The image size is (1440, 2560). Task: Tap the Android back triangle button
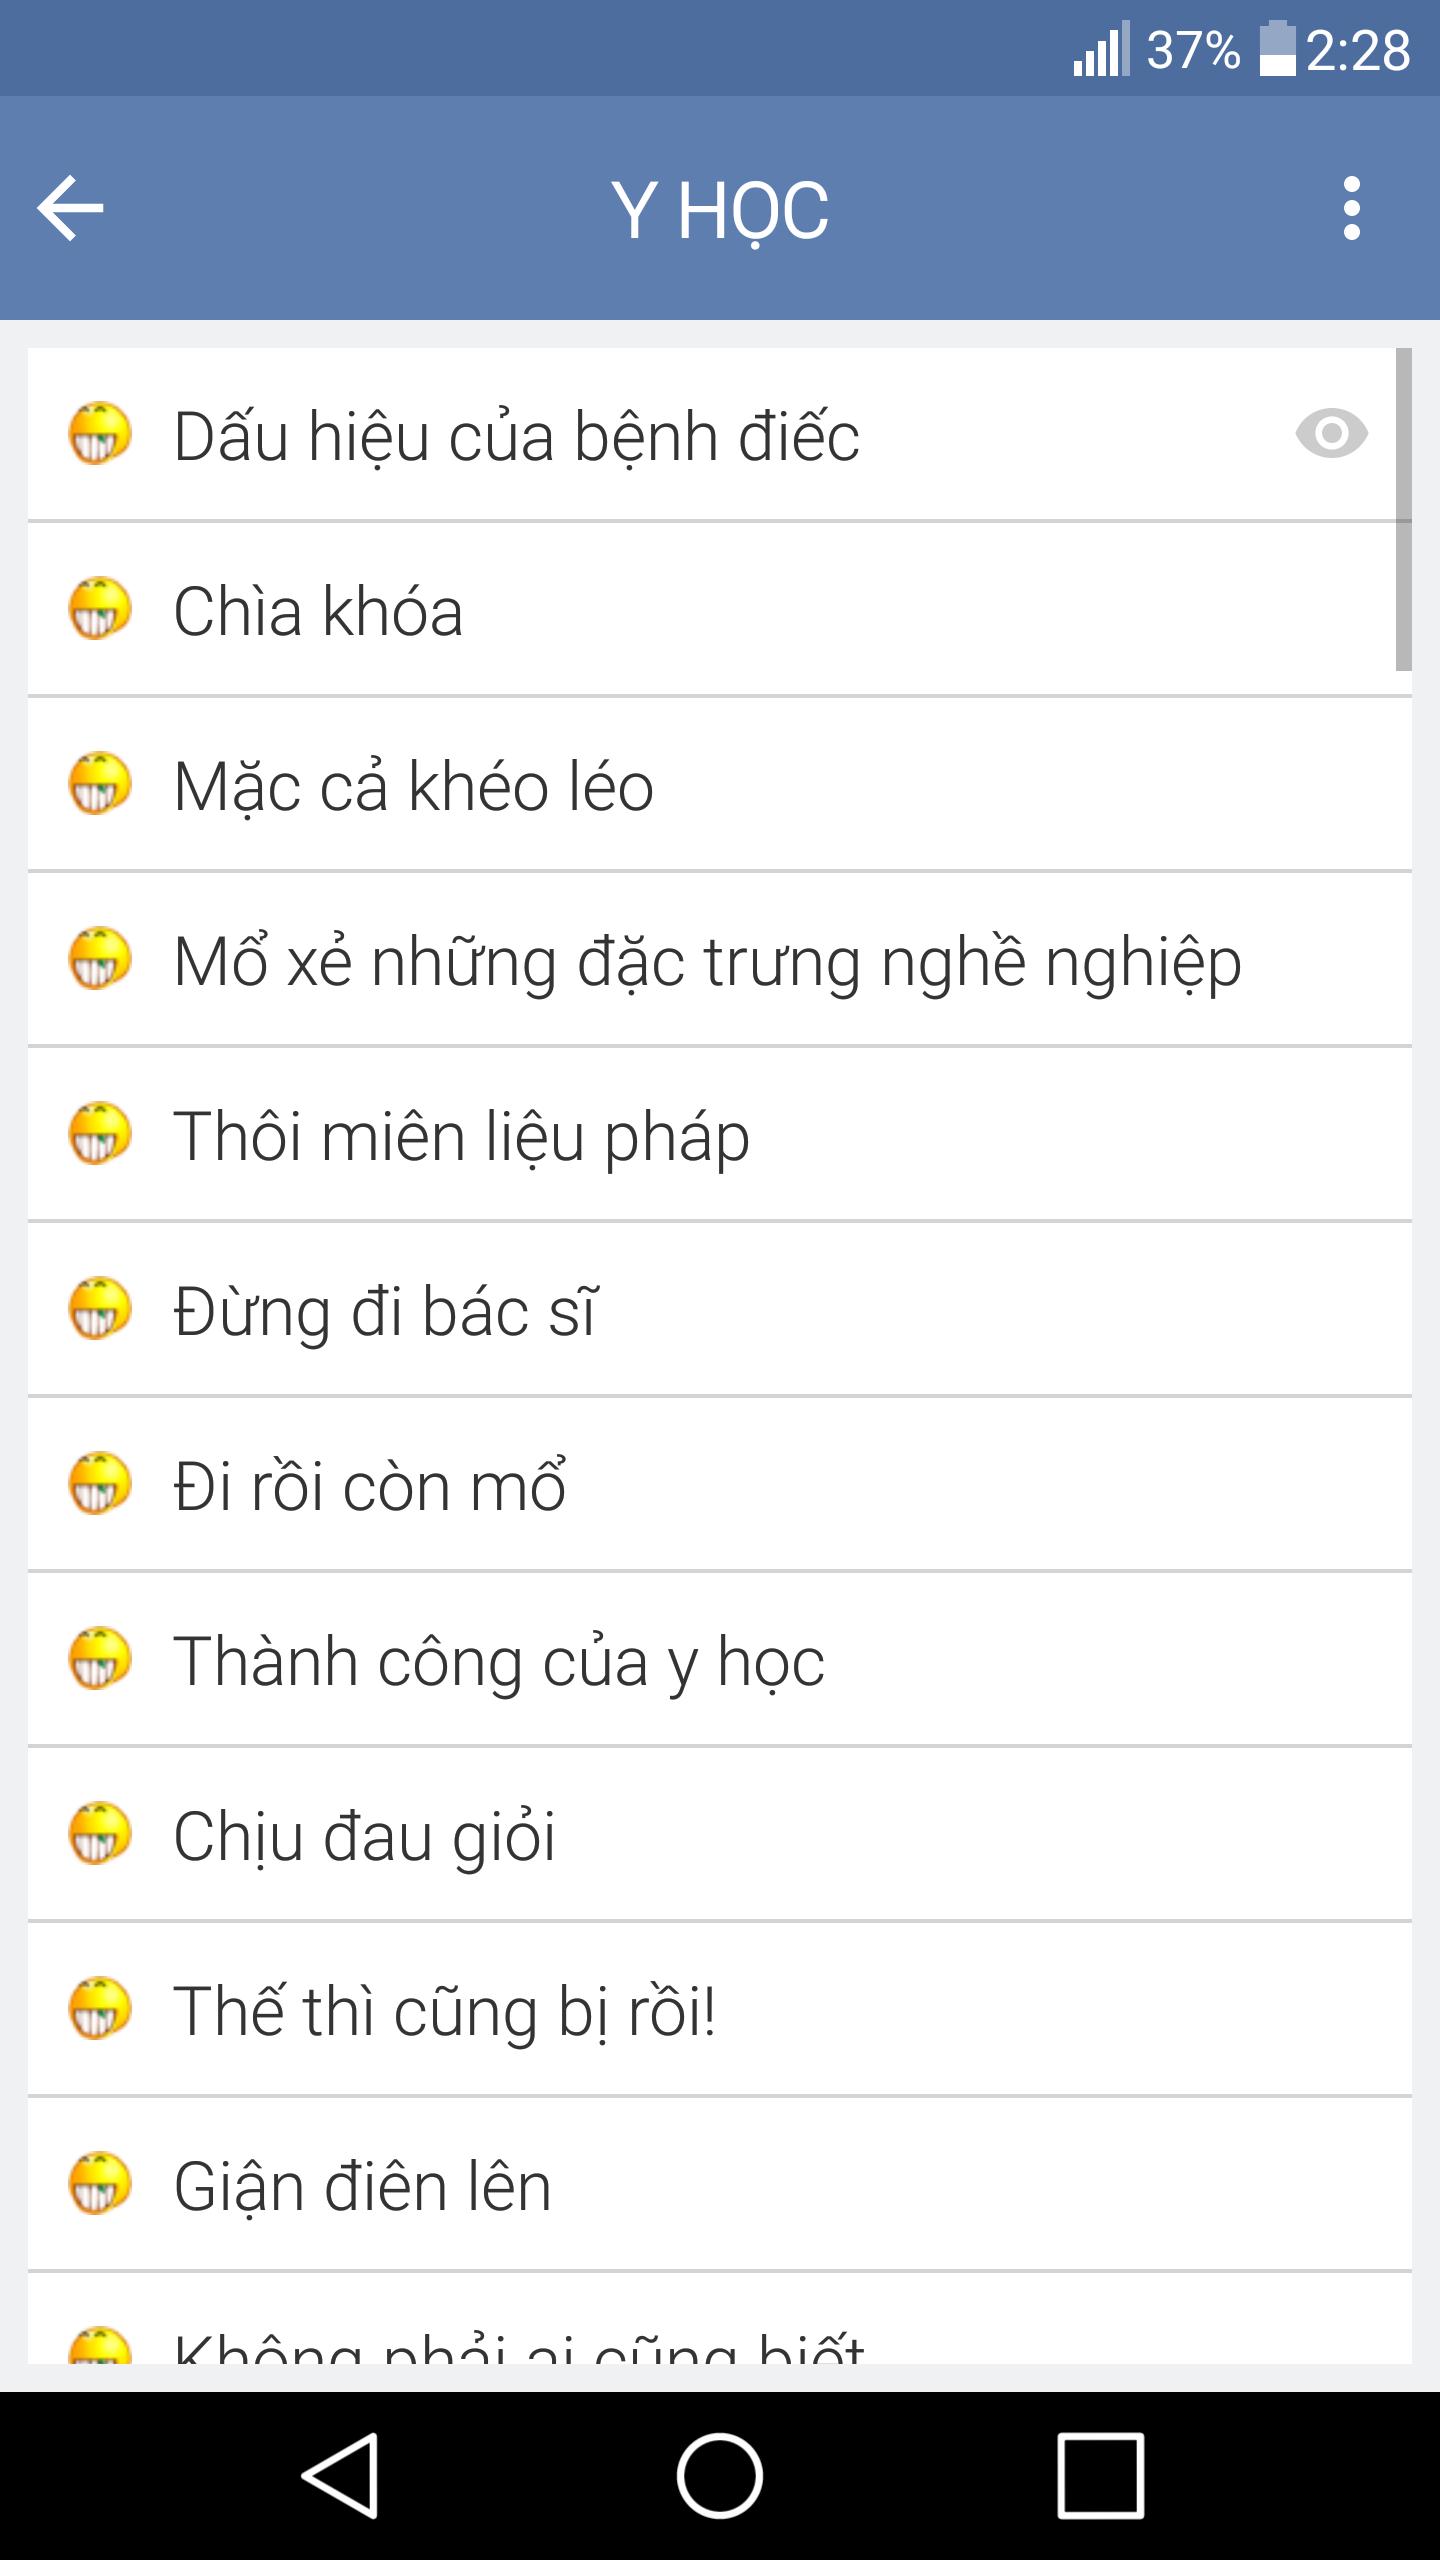tap(340, 2476)
